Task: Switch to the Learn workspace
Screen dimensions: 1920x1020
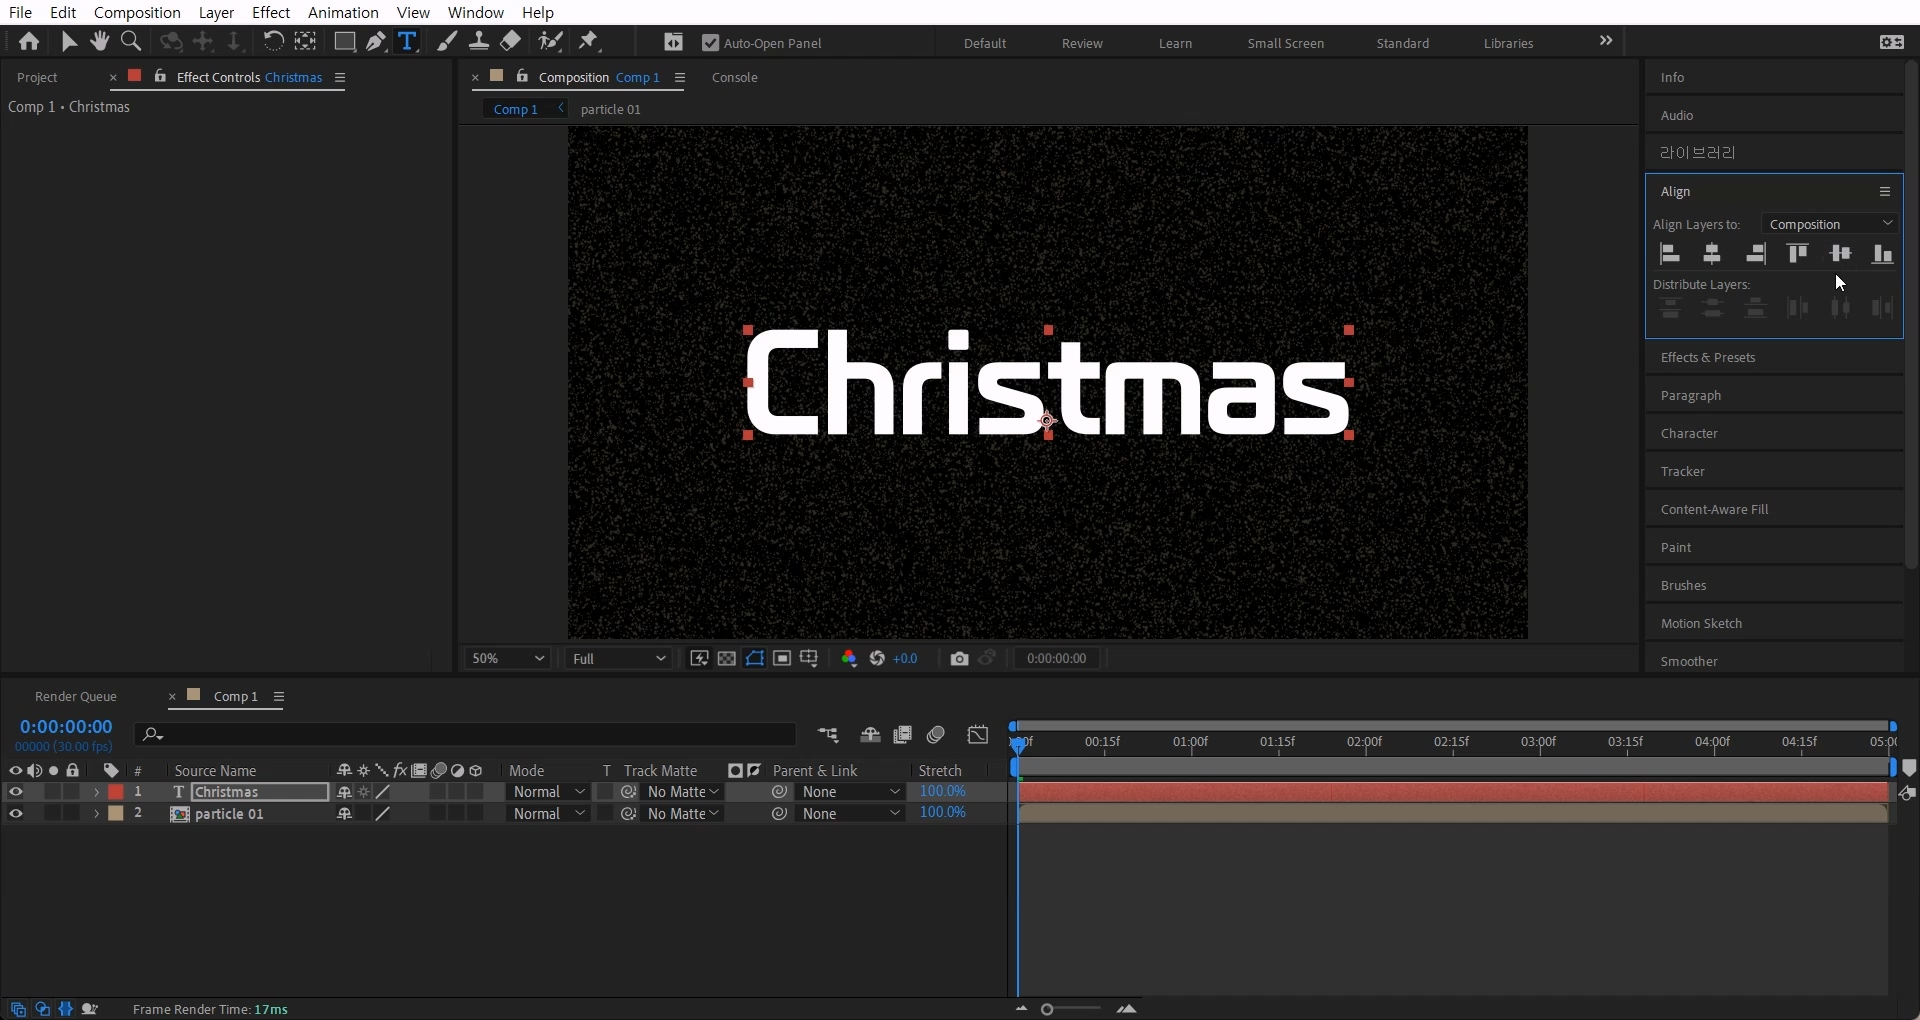Action: [1175, 43]
